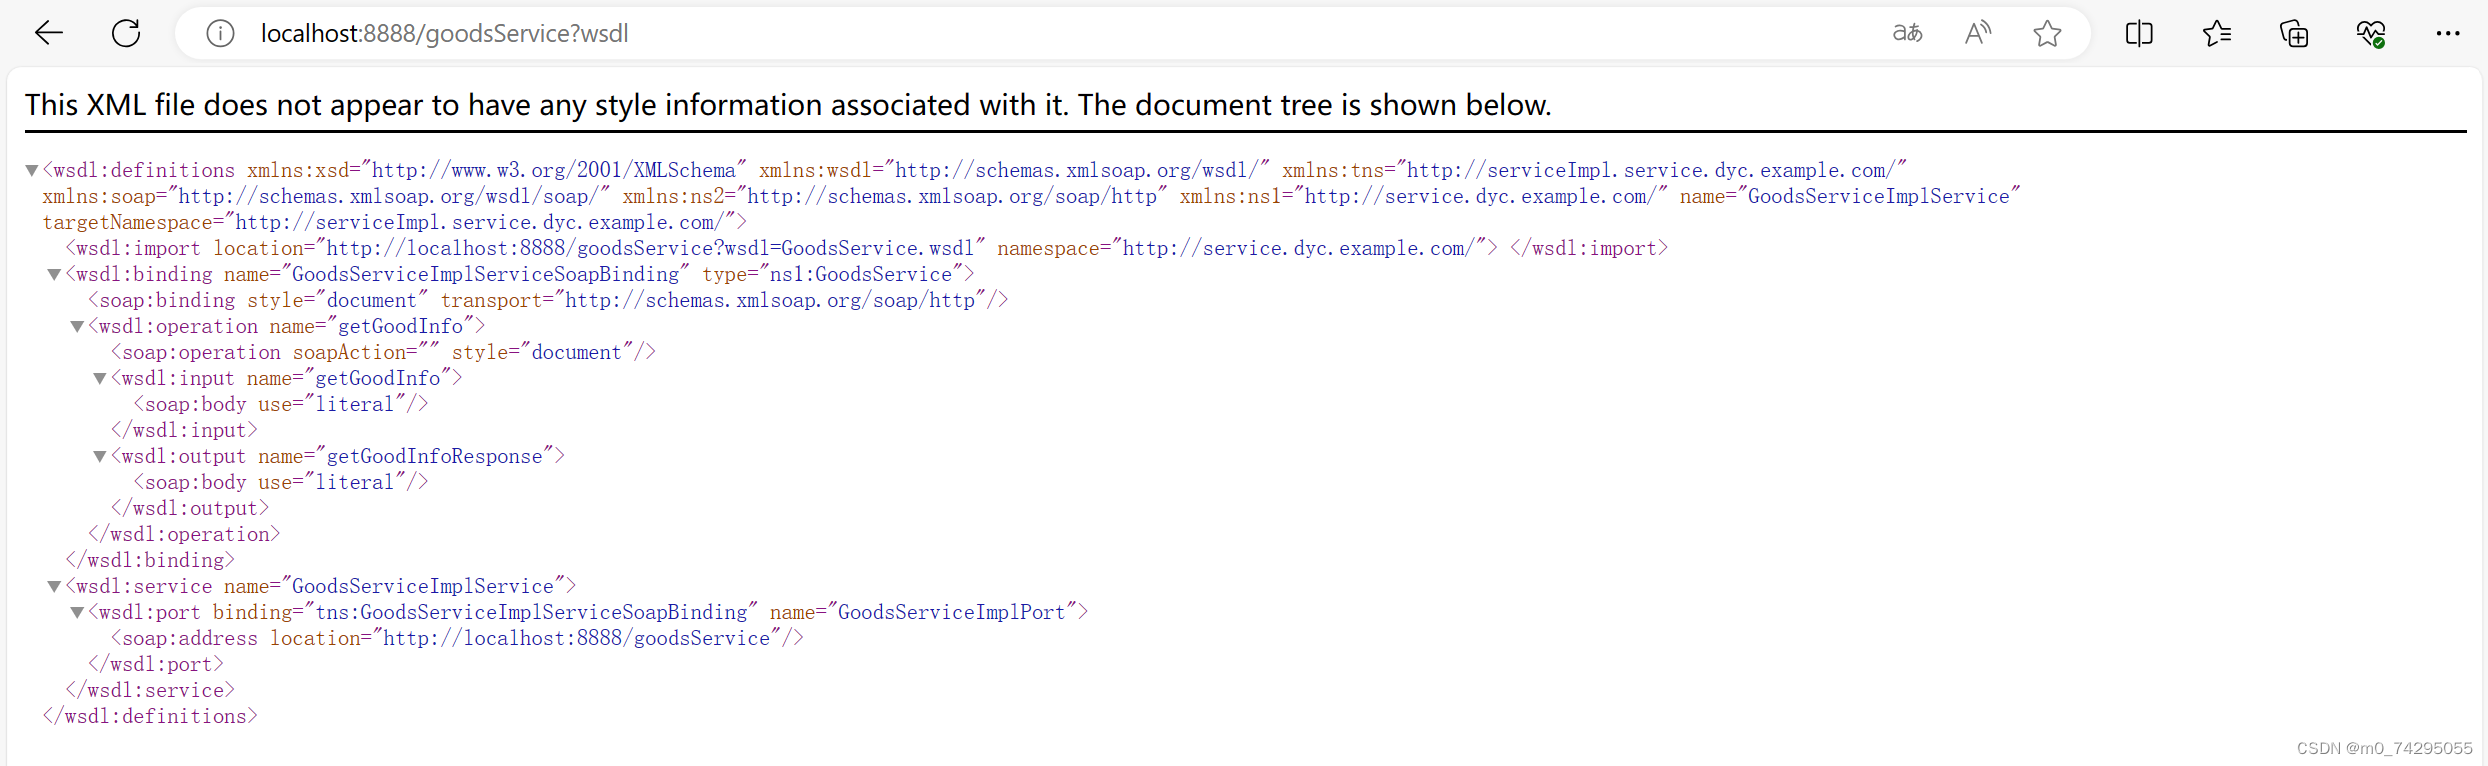Add this page to favorites
The height and width of the screenshot is (766, 2488).
[x=2047, y=33]
